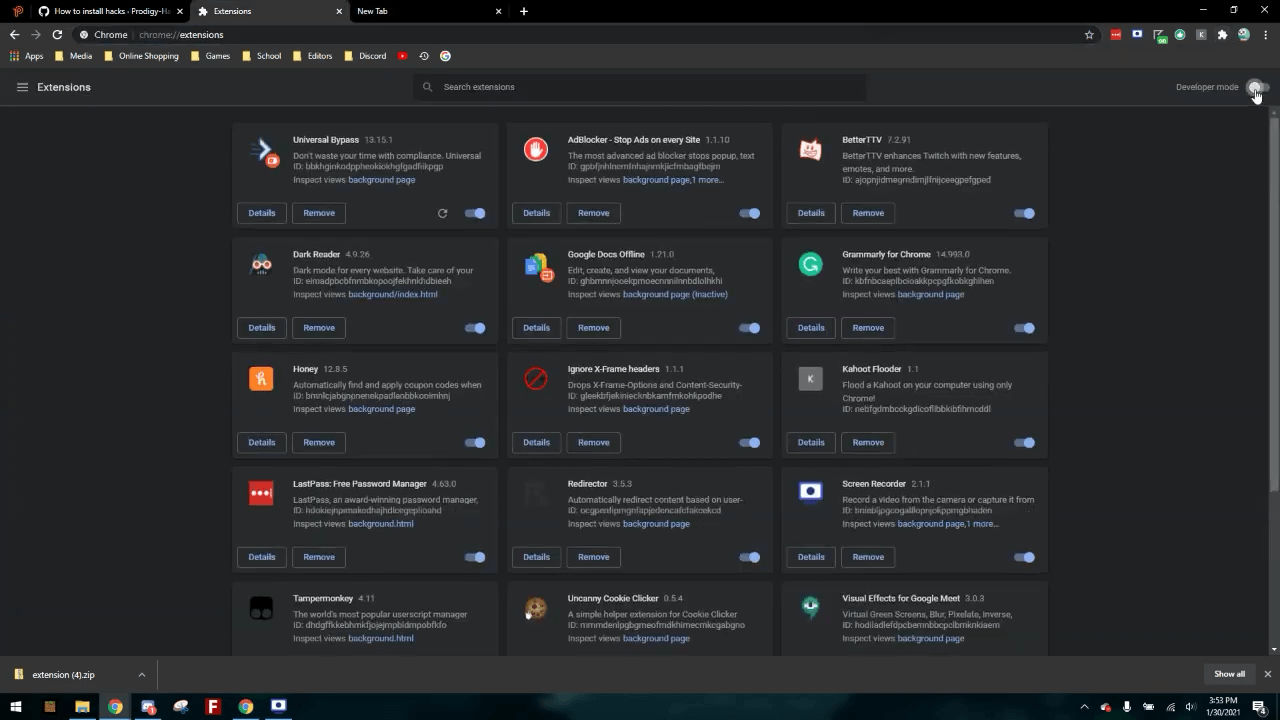Expand options for extension (4).zip download
Screen dimensions: 1280x720
(141, 674)
